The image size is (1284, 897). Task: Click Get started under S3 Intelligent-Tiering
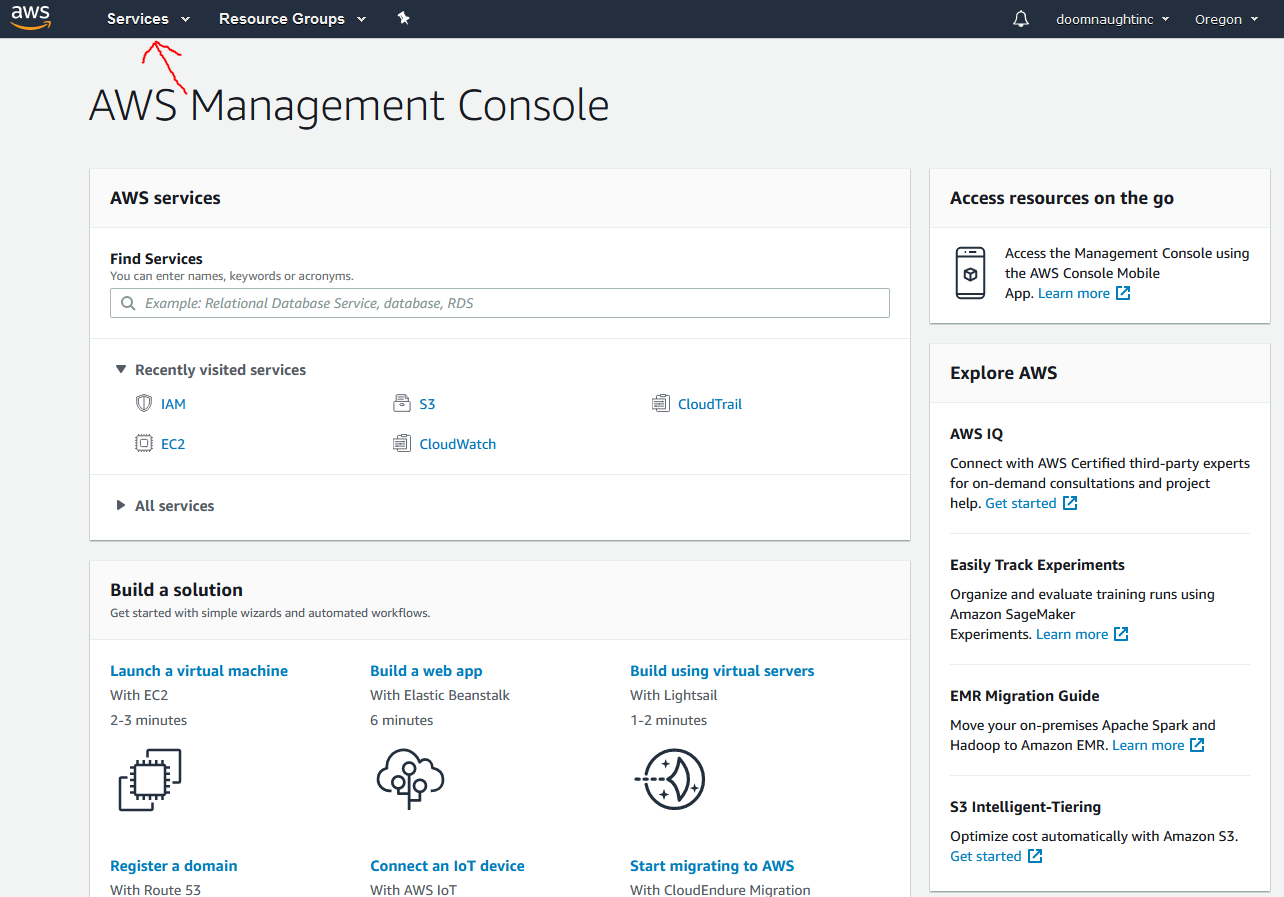[986, 856]
